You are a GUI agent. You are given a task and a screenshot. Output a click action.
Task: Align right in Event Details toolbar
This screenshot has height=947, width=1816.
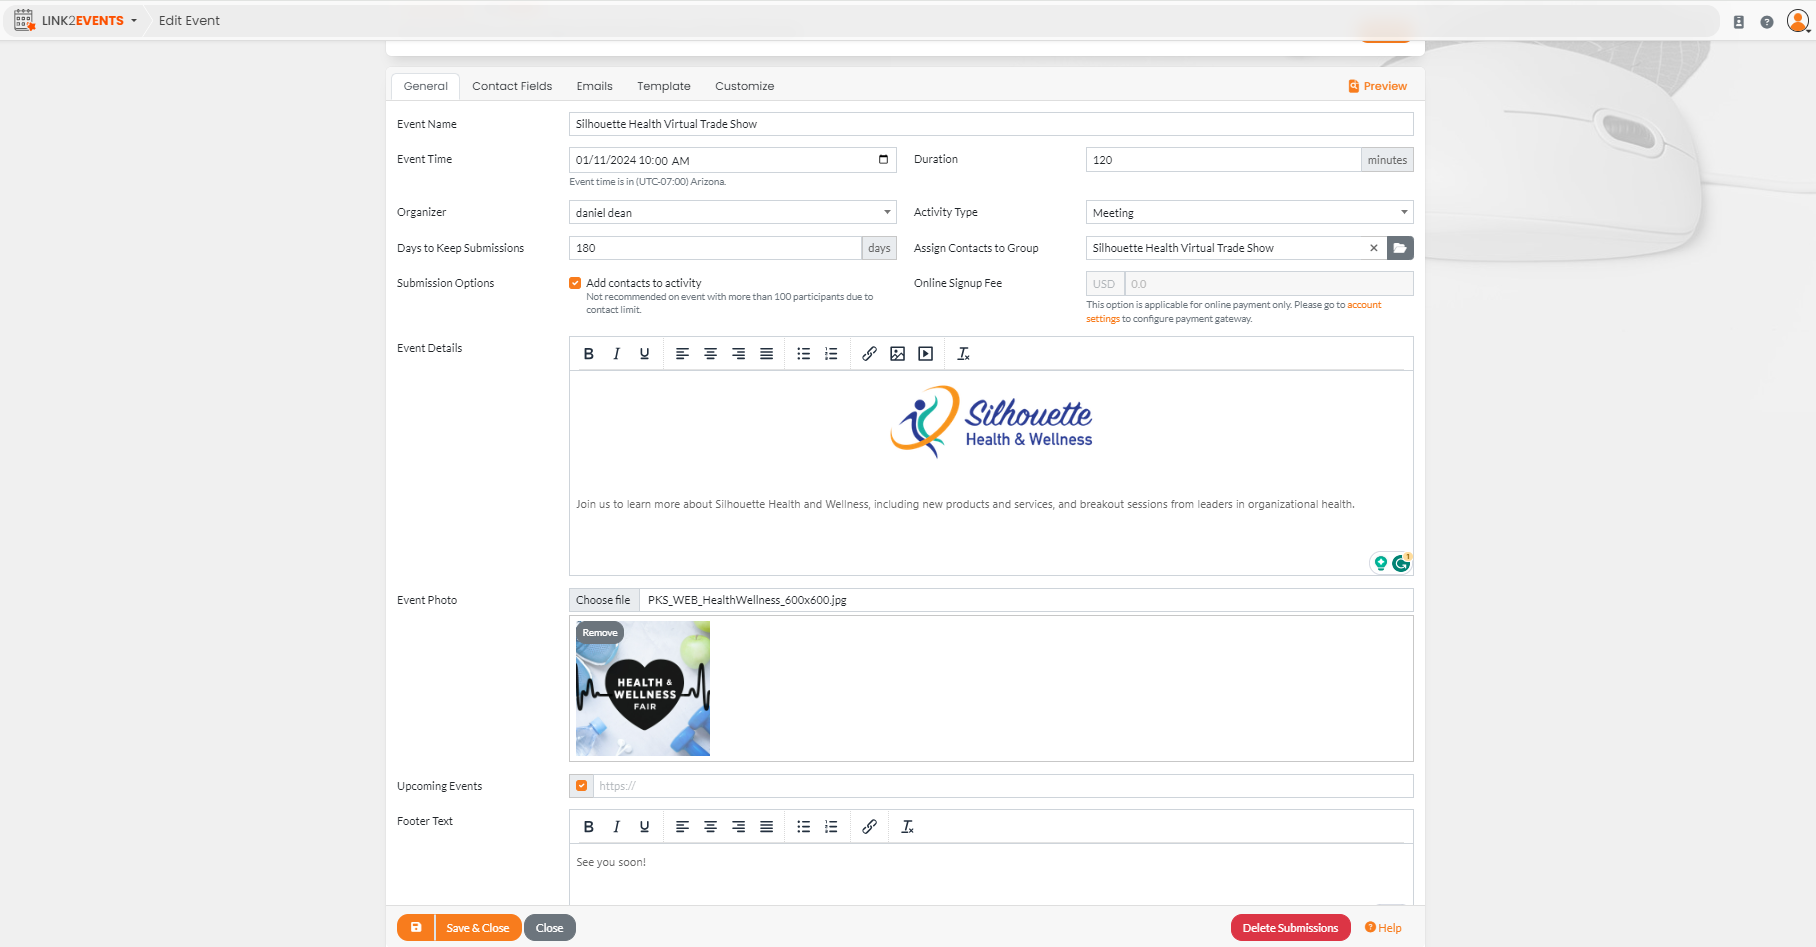point(739,354)
